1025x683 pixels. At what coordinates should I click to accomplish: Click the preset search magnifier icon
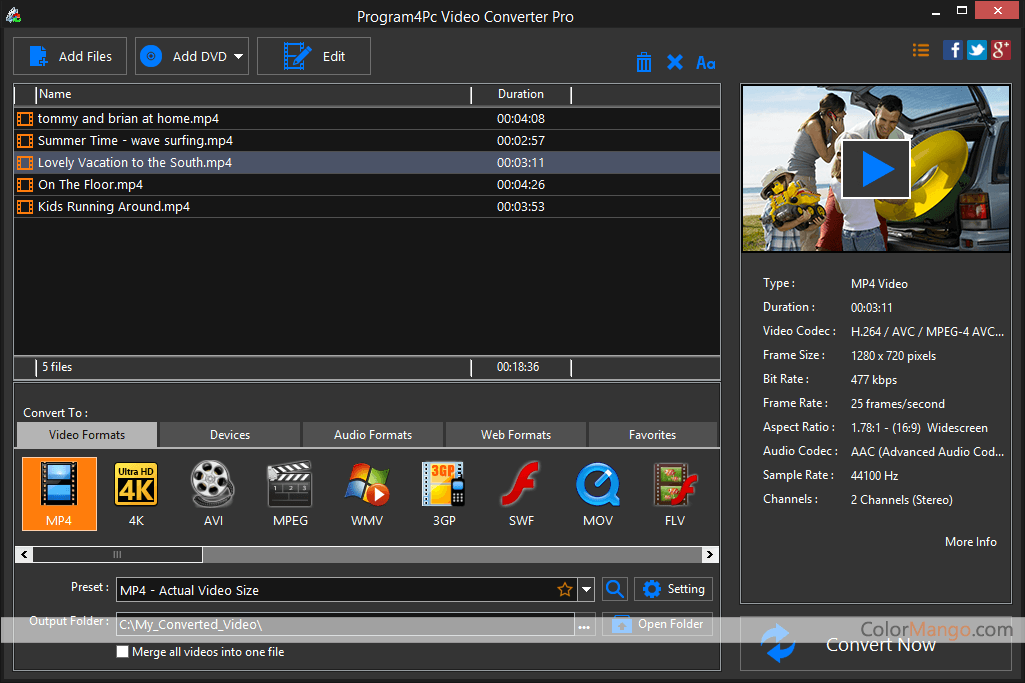(x=614, y=589)
